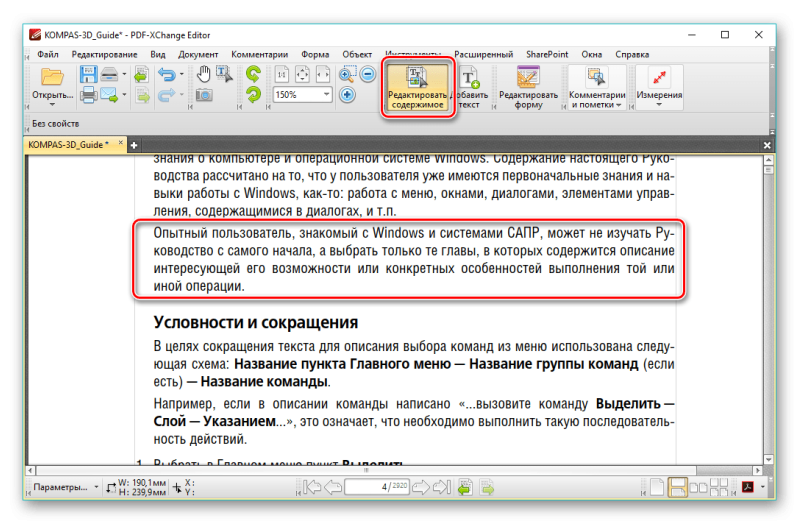Viewport: 800px width, 524px height.
Task: Click the upper green rotate arrow icon
Action: (253, 74)
